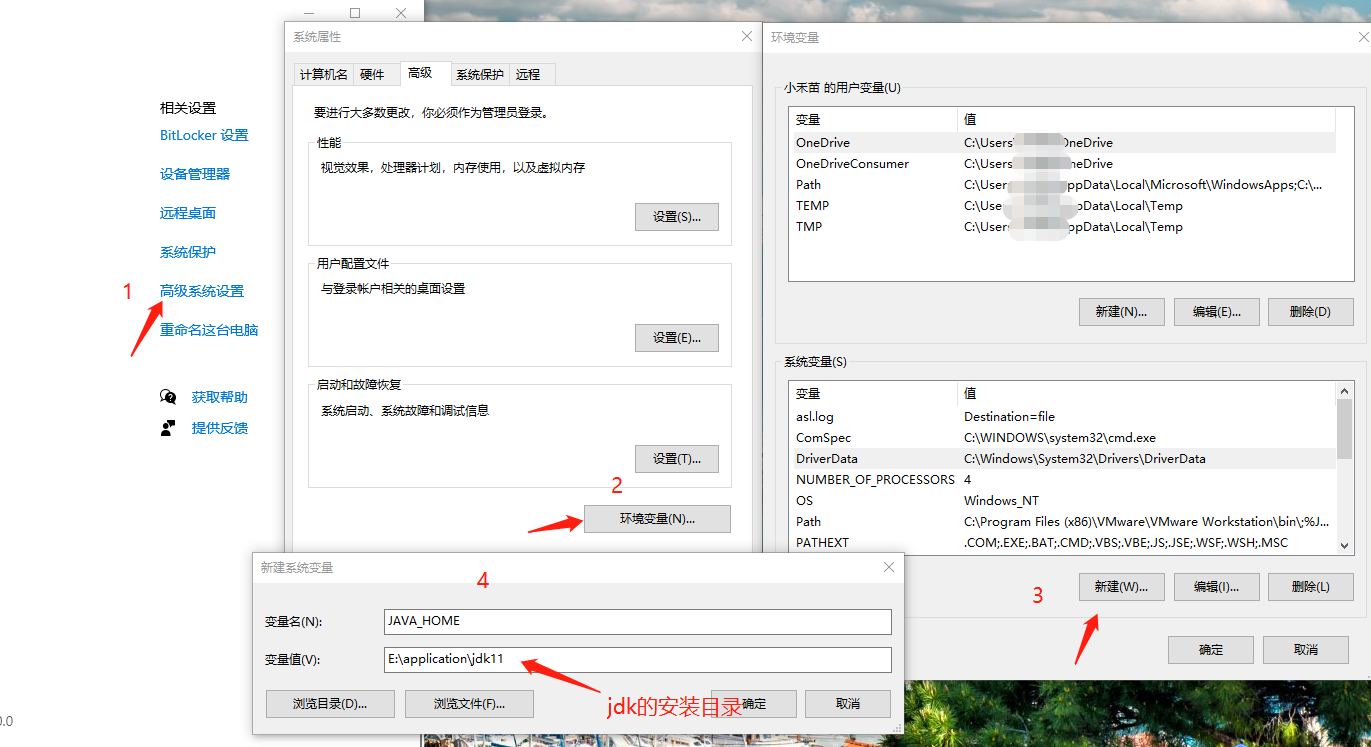
Task: Select the DriverData system variable row
Action: 1064,459
